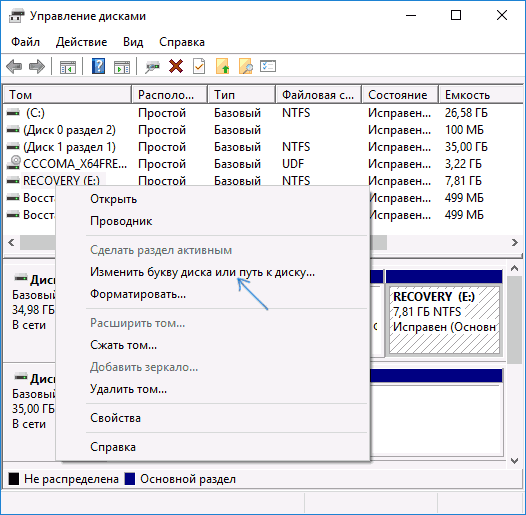This screenshot has width=526, height=515.
Task: Select Сжать том... in the context menu
Action: click(x=213, y=345)
